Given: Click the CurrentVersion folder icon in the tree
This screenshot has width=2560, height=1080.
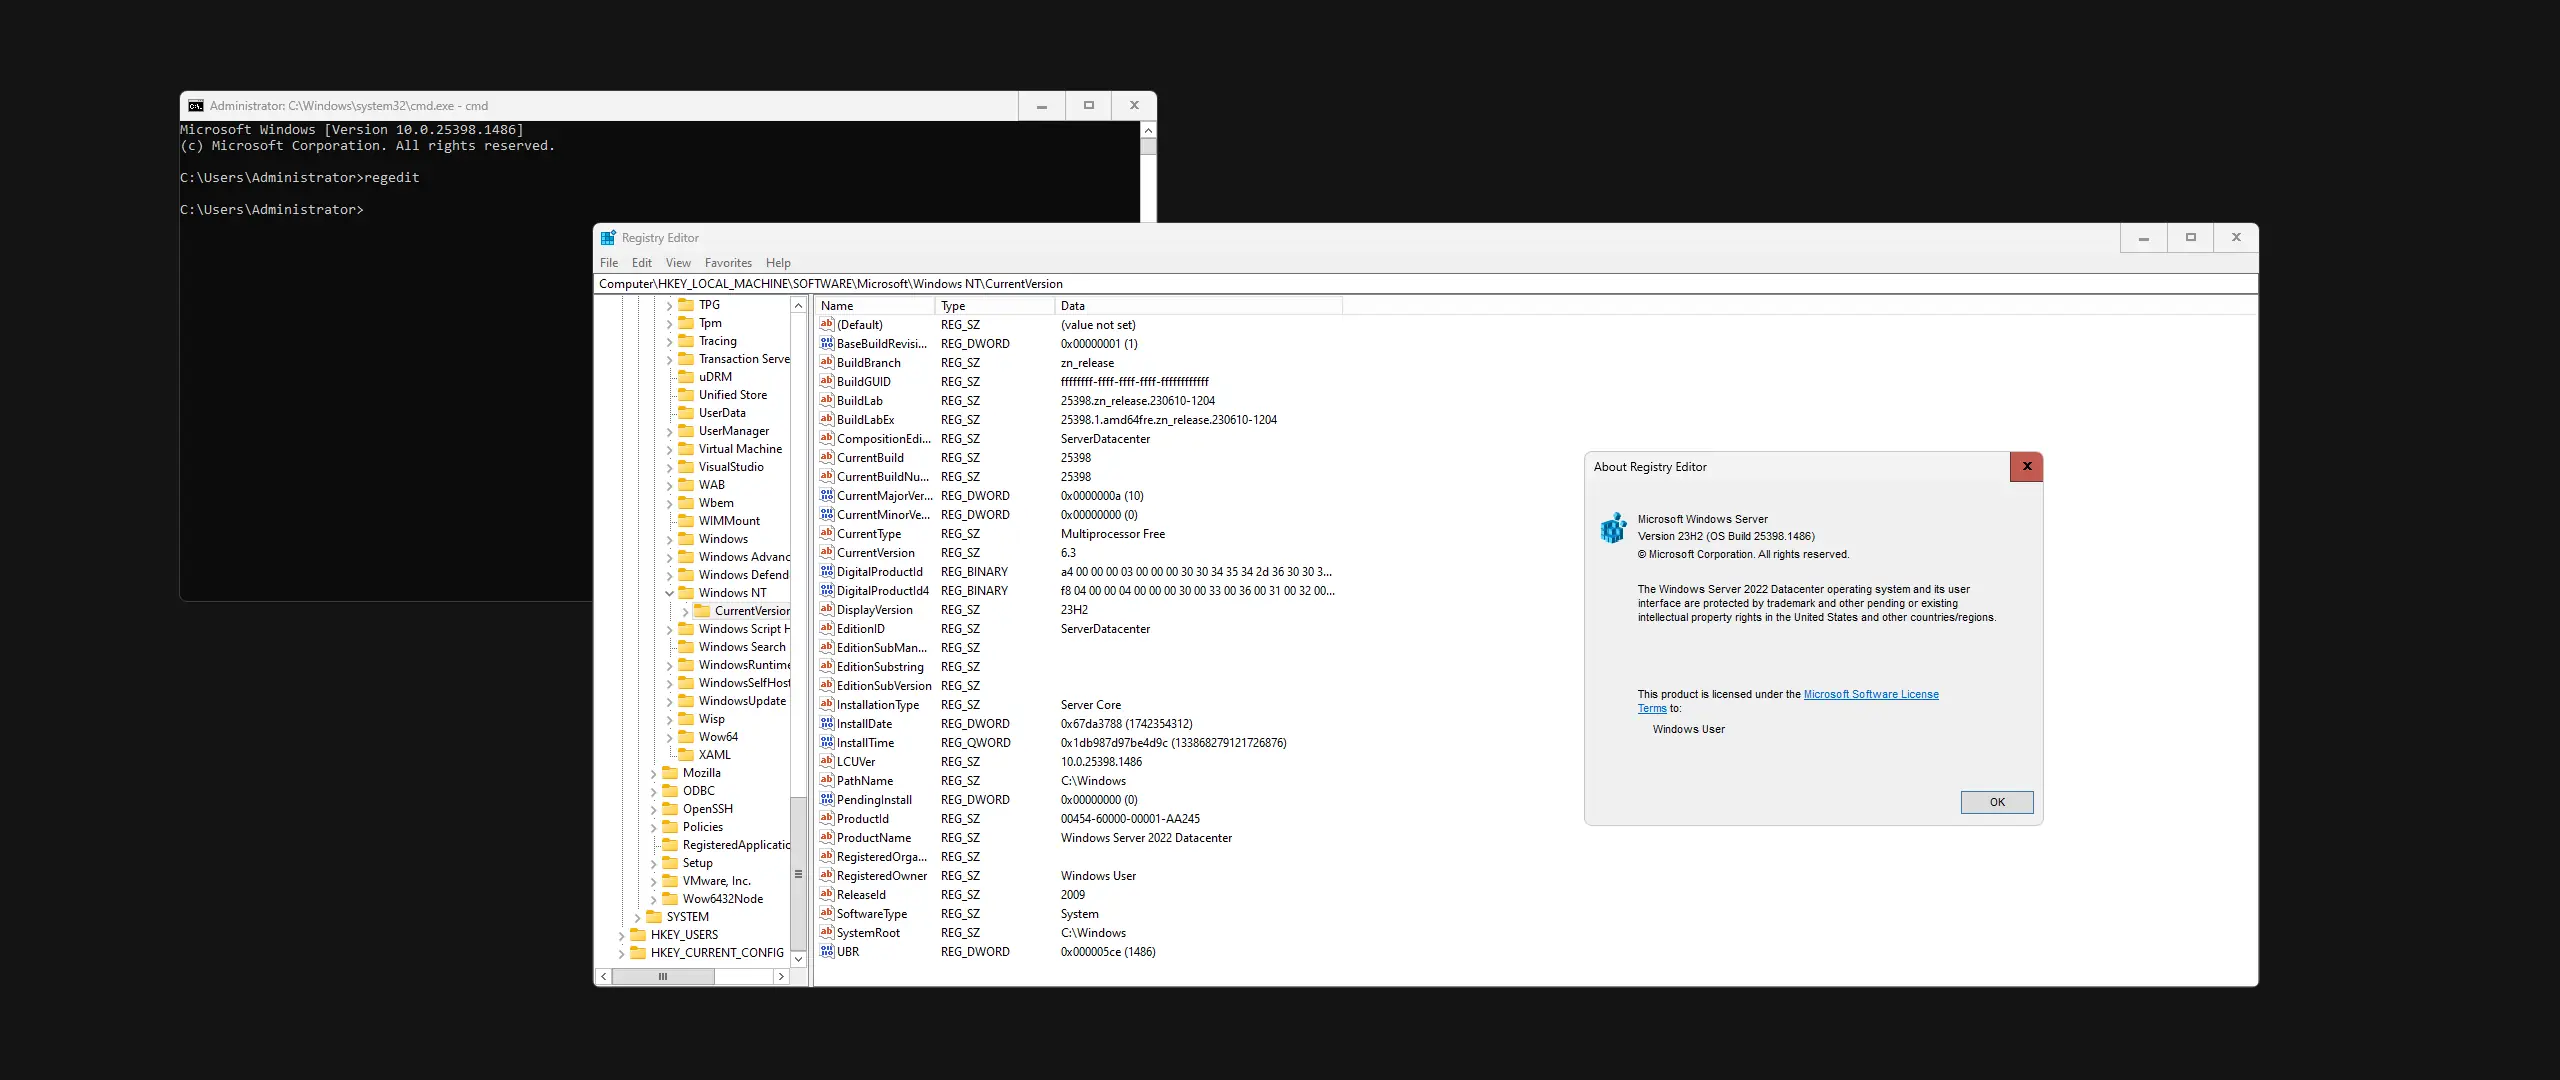Looking at the screenshot, I should 702,611.
